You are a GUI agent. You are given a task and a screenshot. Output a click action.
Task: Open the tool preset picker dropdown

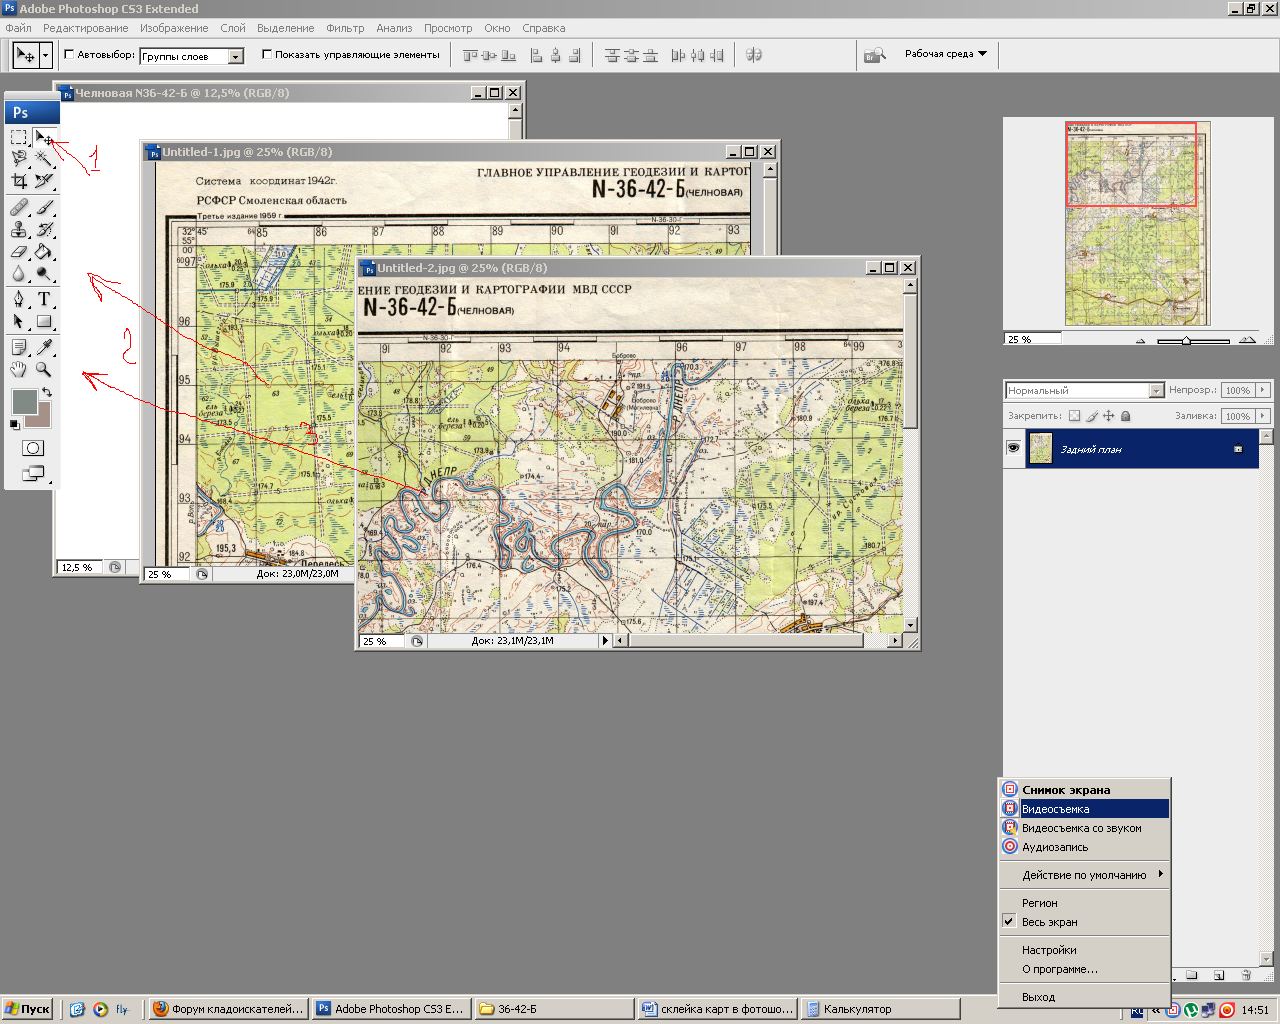point(46,55)
